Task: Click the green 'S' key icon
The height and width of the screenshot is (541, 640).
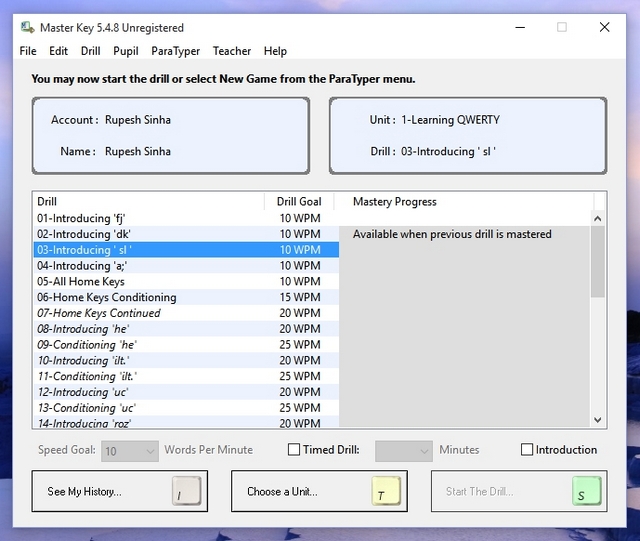Action: click(x=587, y=491)
